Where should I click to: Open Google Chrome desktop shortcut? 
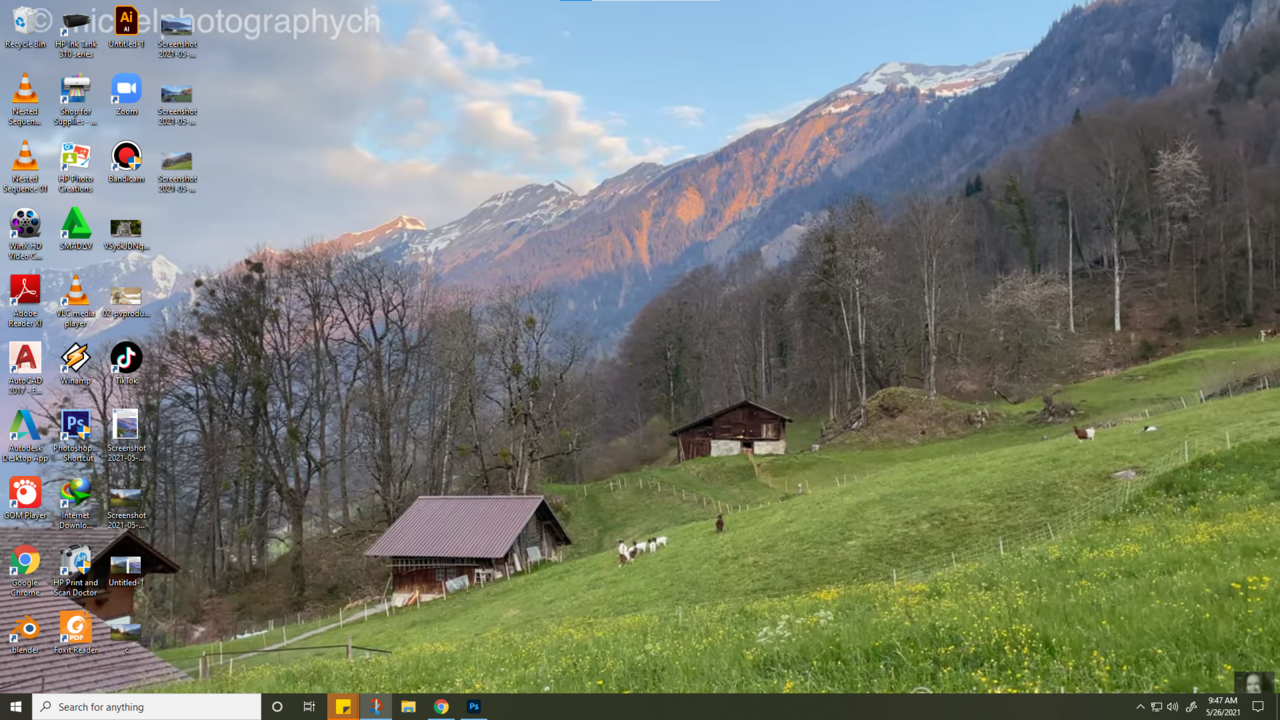click(25, 572)
